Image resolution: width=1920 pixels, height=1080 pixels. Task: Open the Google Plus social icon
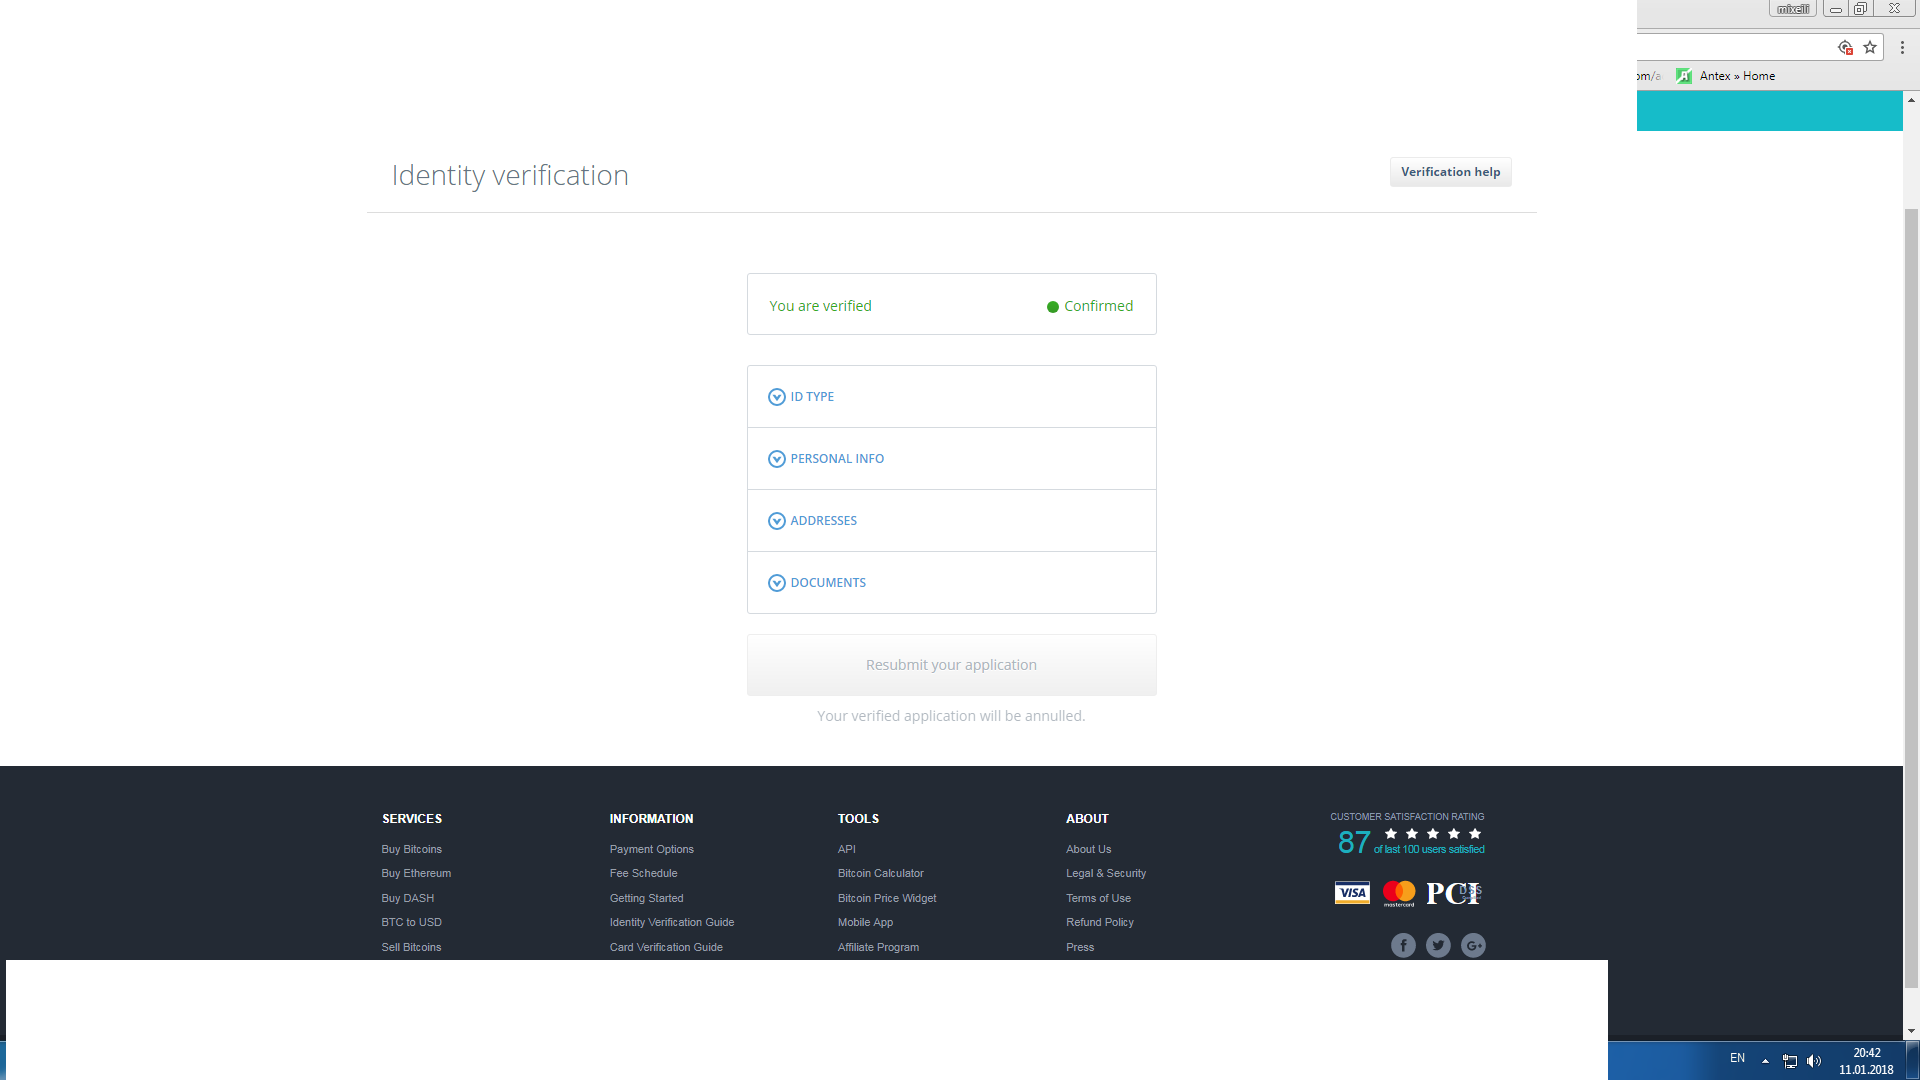click(x=1473, y=945)
